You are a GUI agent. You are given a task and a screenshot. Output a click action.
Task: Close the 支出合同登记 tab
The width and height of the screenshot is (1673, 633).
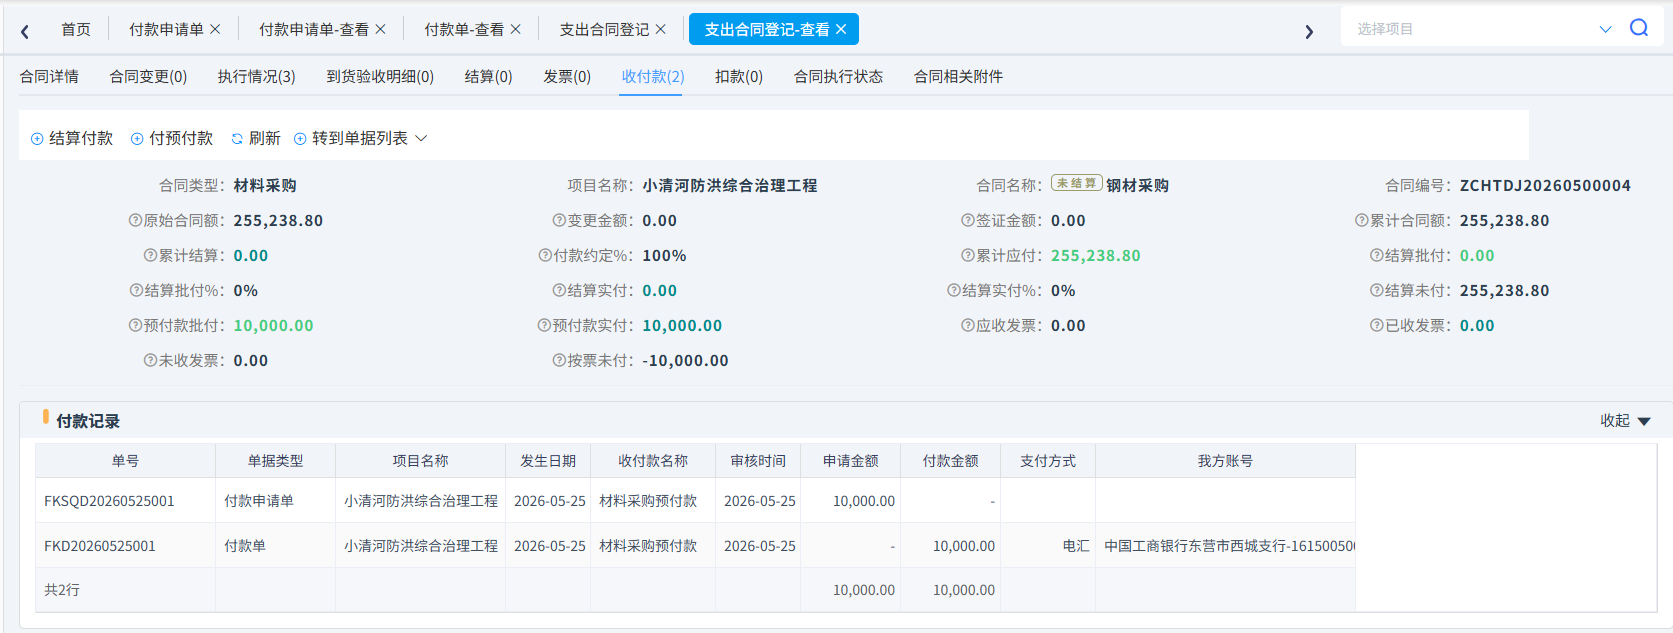660,30
